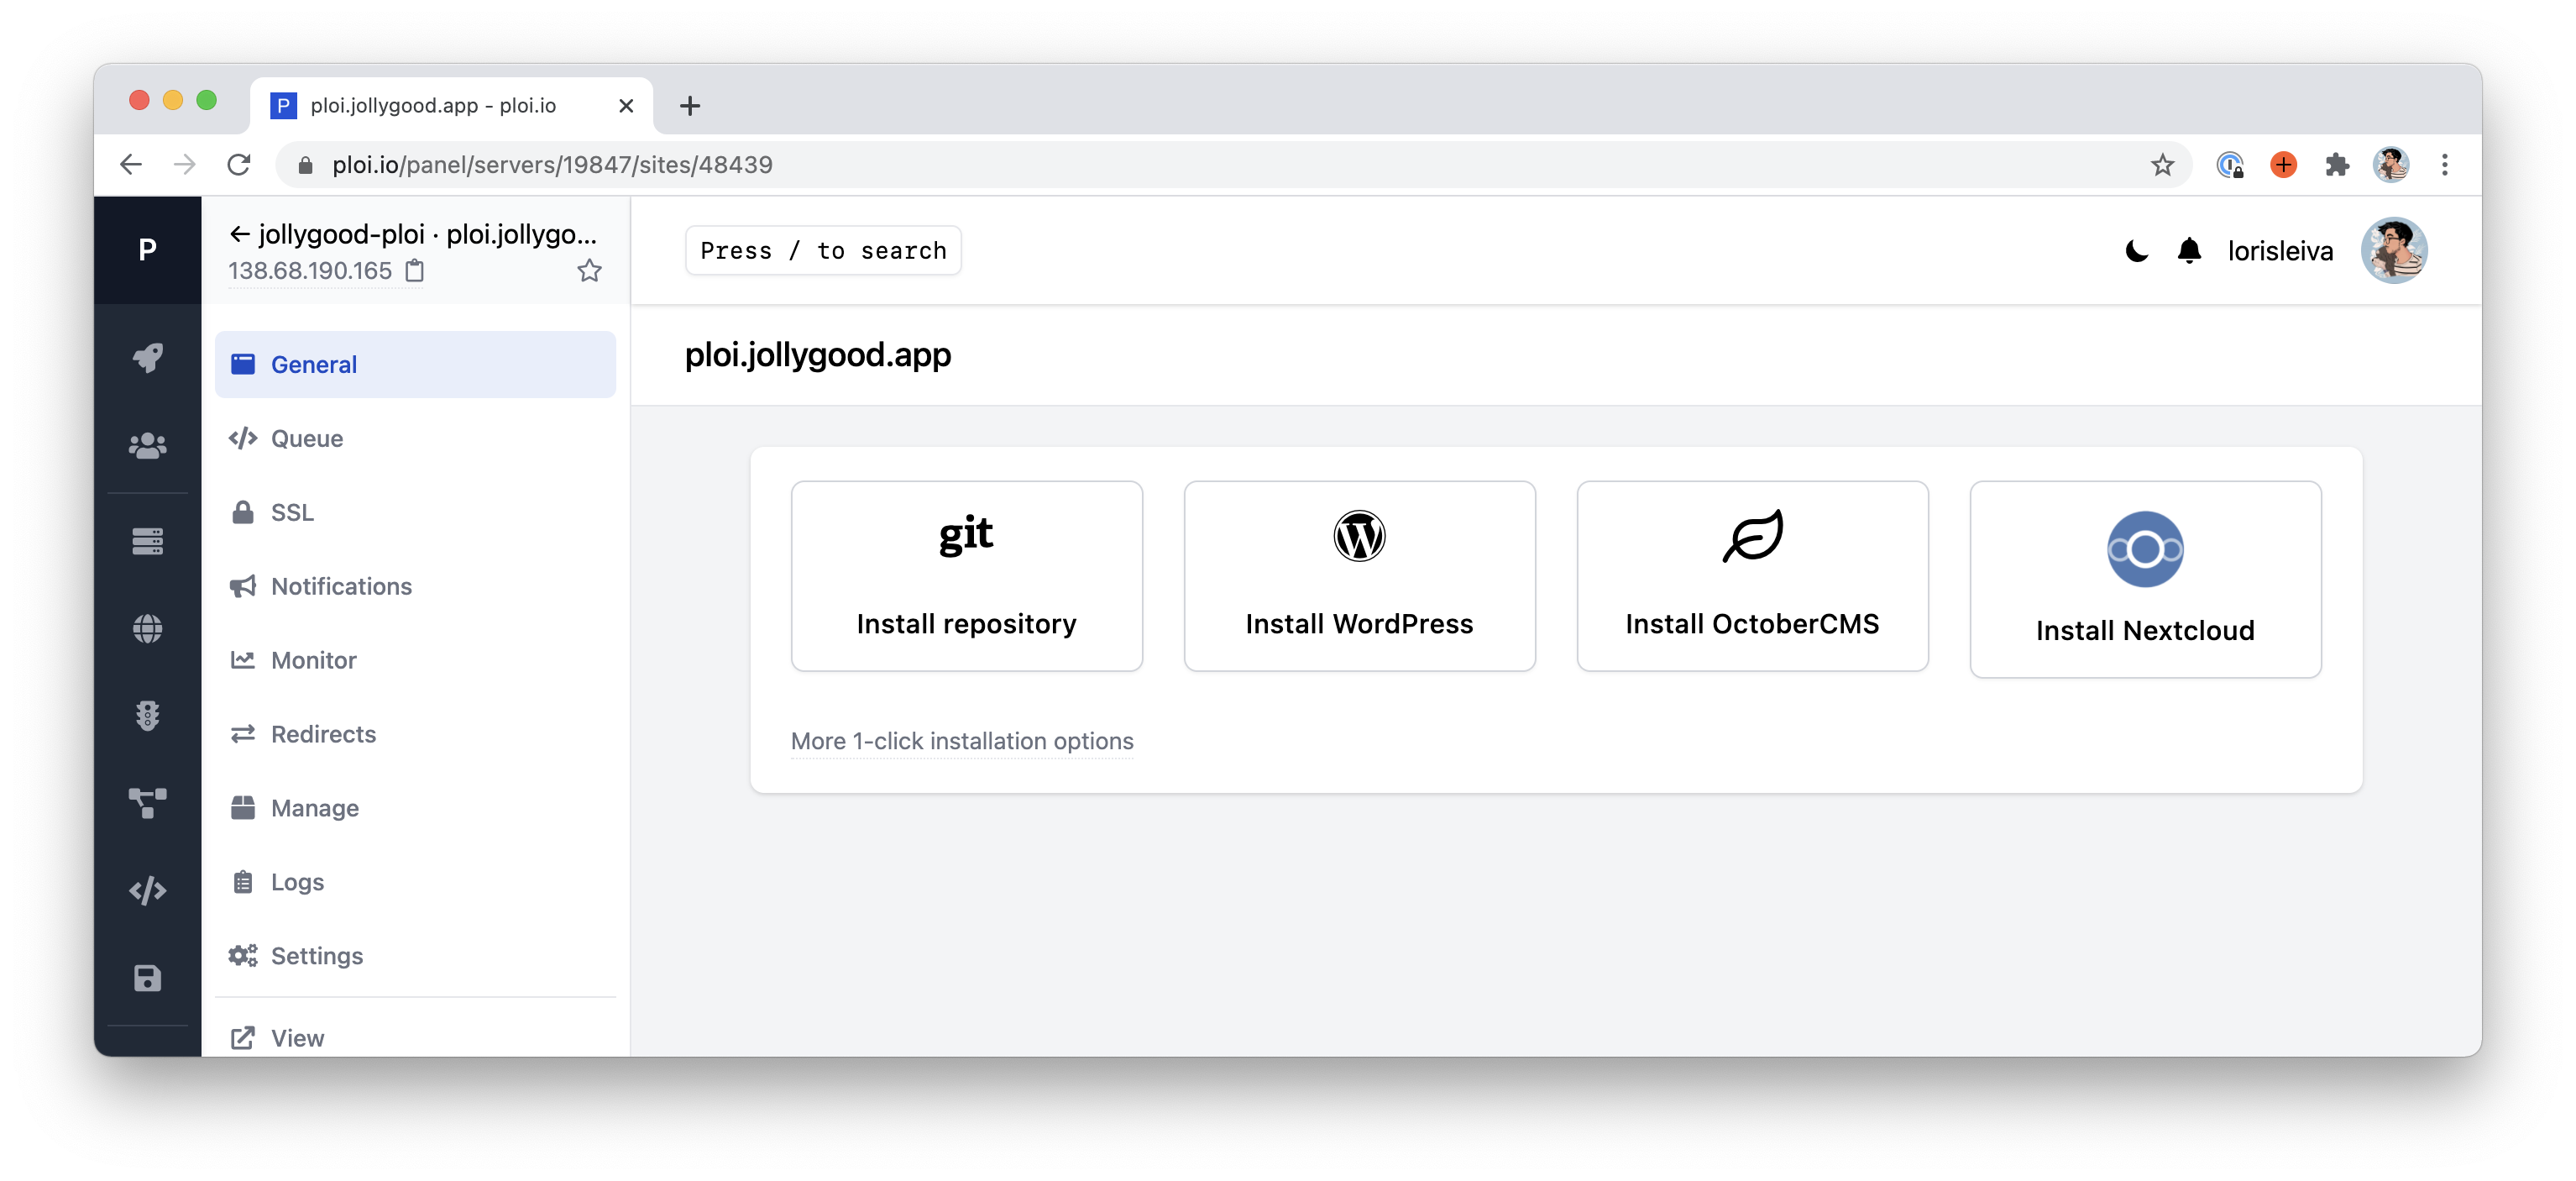Go forward with the browser forward arrow
The image size is (2576, 1181).
coord(185,165)
